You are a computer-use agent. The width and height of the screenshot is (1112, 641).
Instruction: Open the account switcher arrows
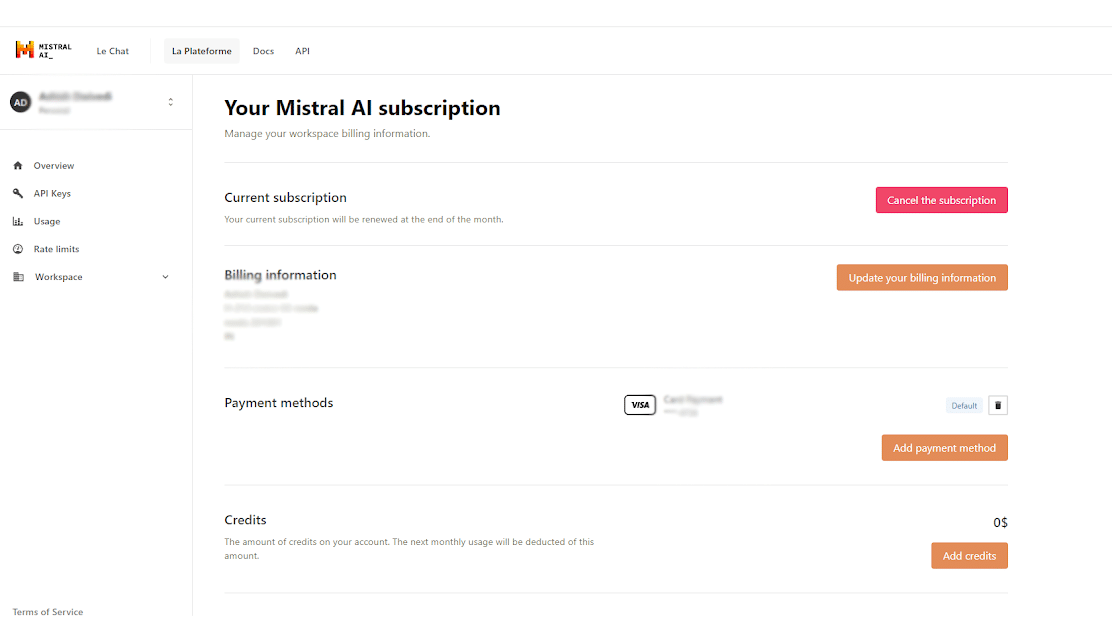click(170, 102)
